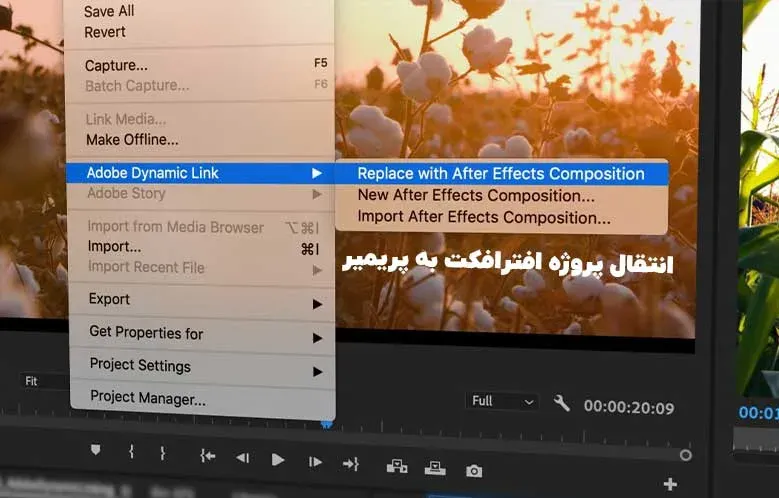
Task: Click the Go to In point button
Action: point(208,455)
